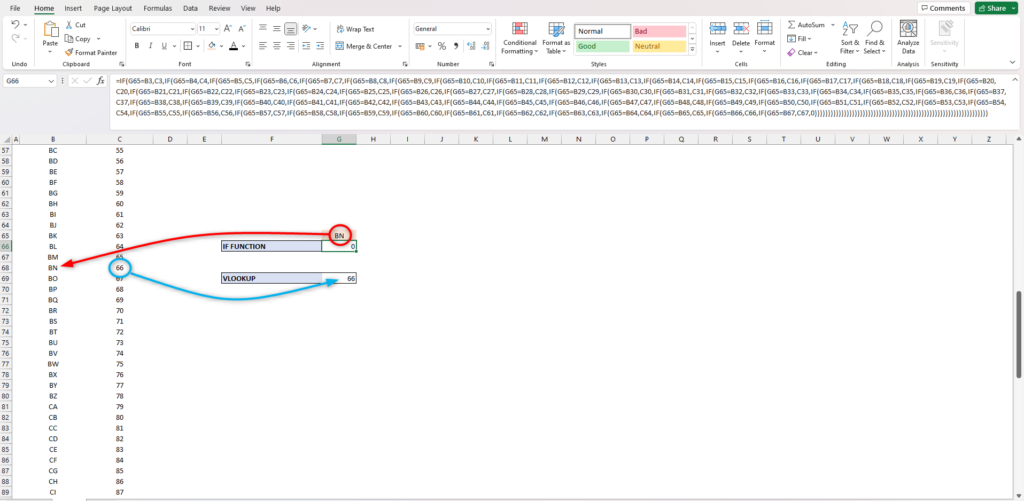Decrease decimal places
The height and width of the screenshot is (501, 1024).
[x=483, y=46]
